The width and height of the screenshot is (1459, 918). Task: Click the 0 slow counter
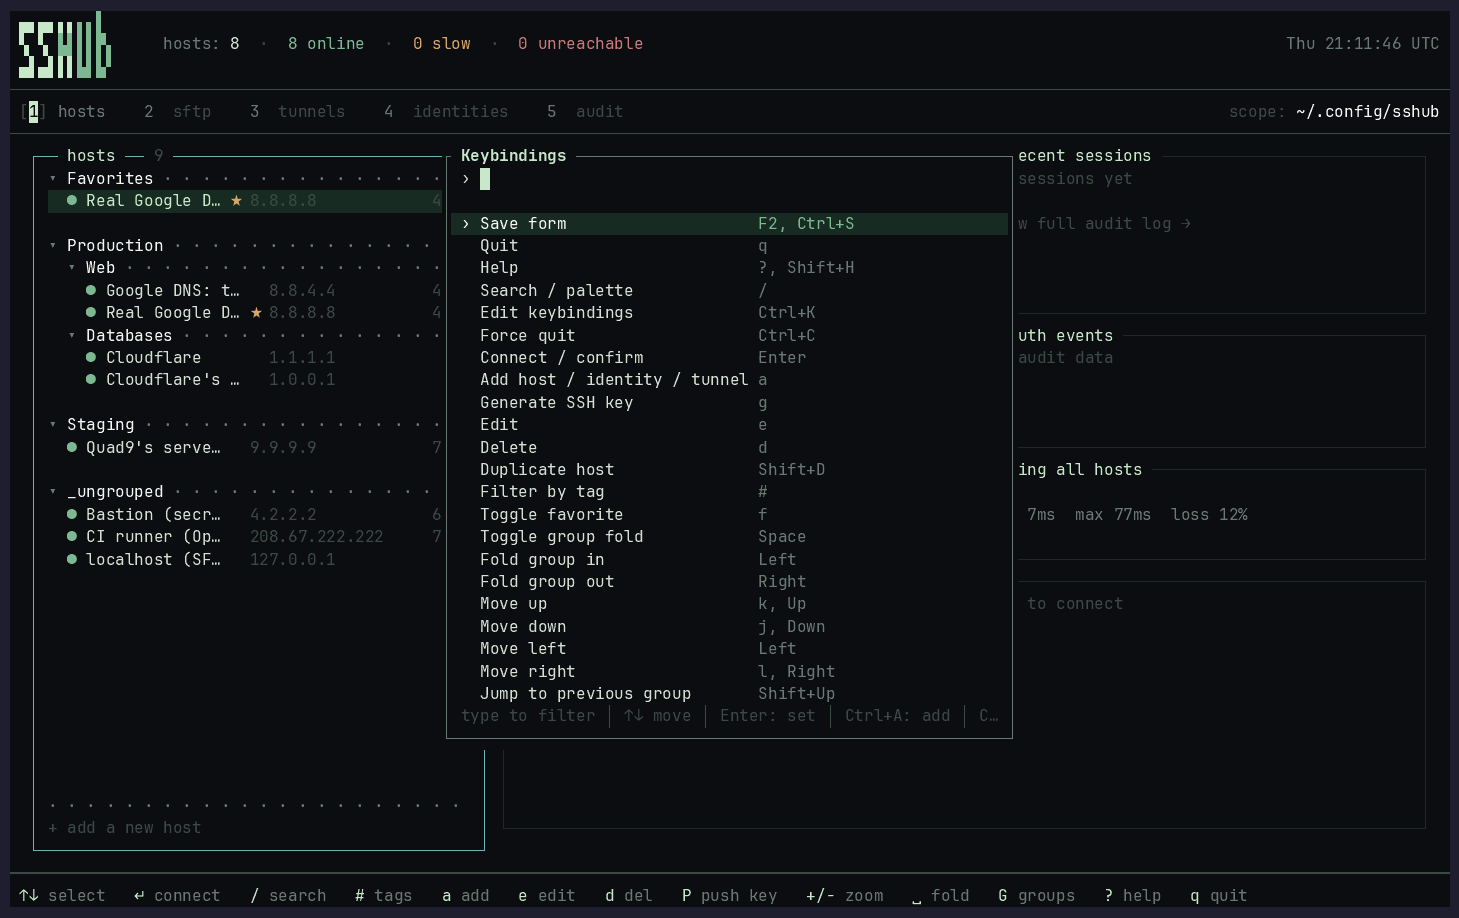pos(442,44)
